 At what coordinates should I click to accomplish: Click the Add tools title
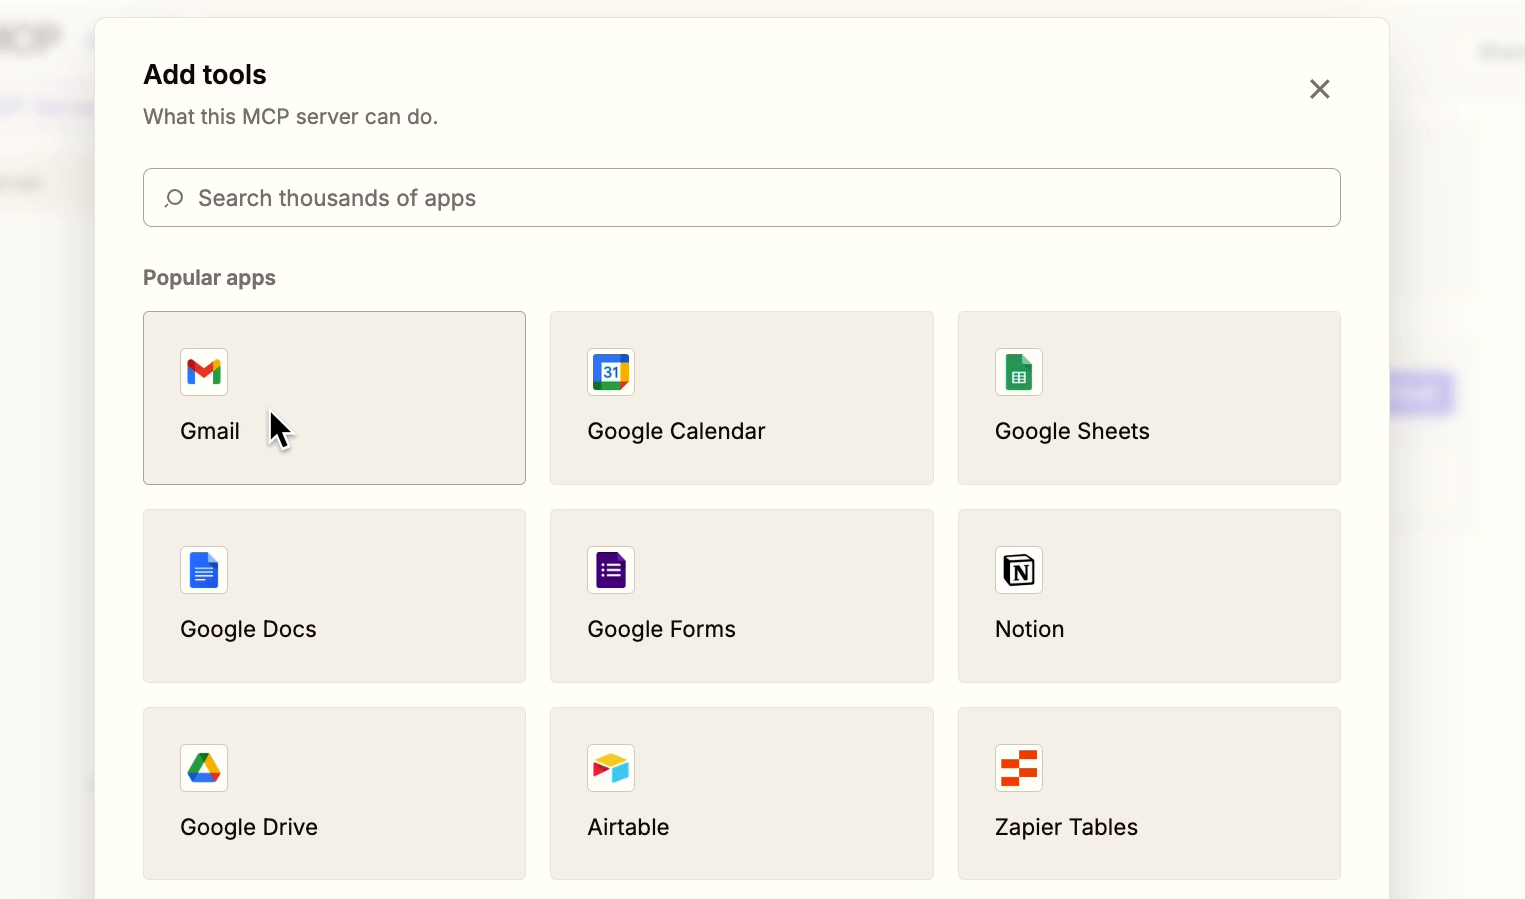click(x=205, y=75)
